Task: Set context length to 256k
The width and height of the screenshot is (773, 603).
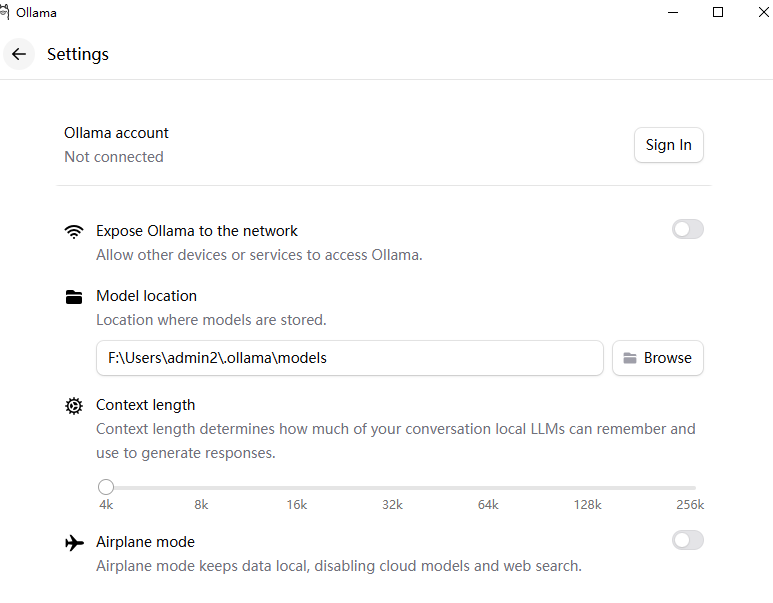Action: tap(690, 505)
